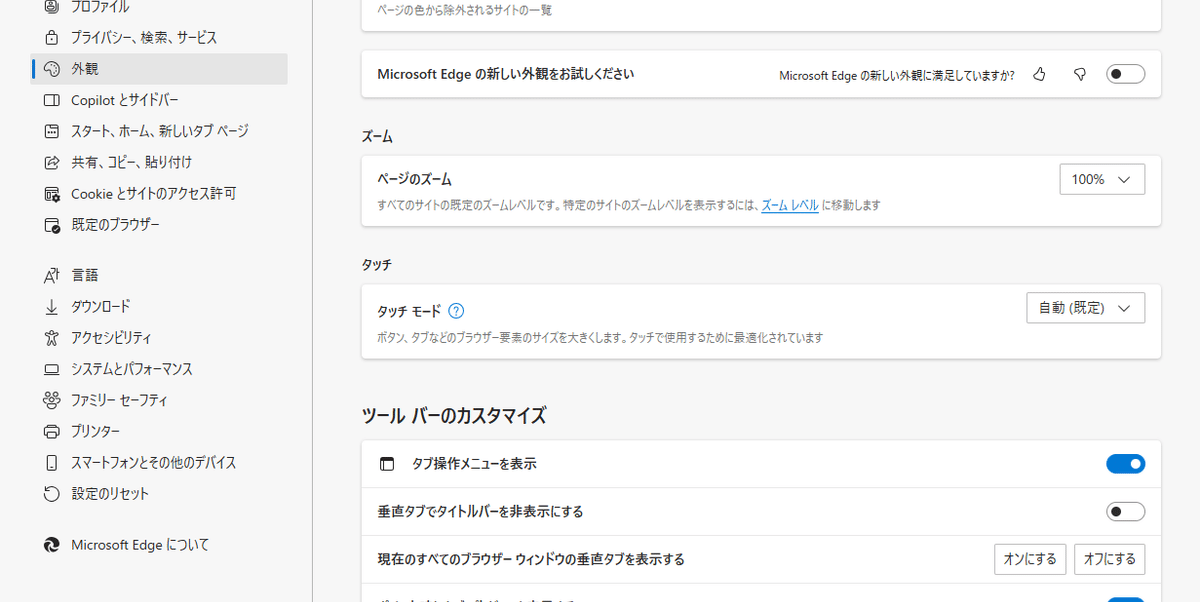Select the Cookie とサイトのアクセス許可 icon

click(x=53, y=193)
